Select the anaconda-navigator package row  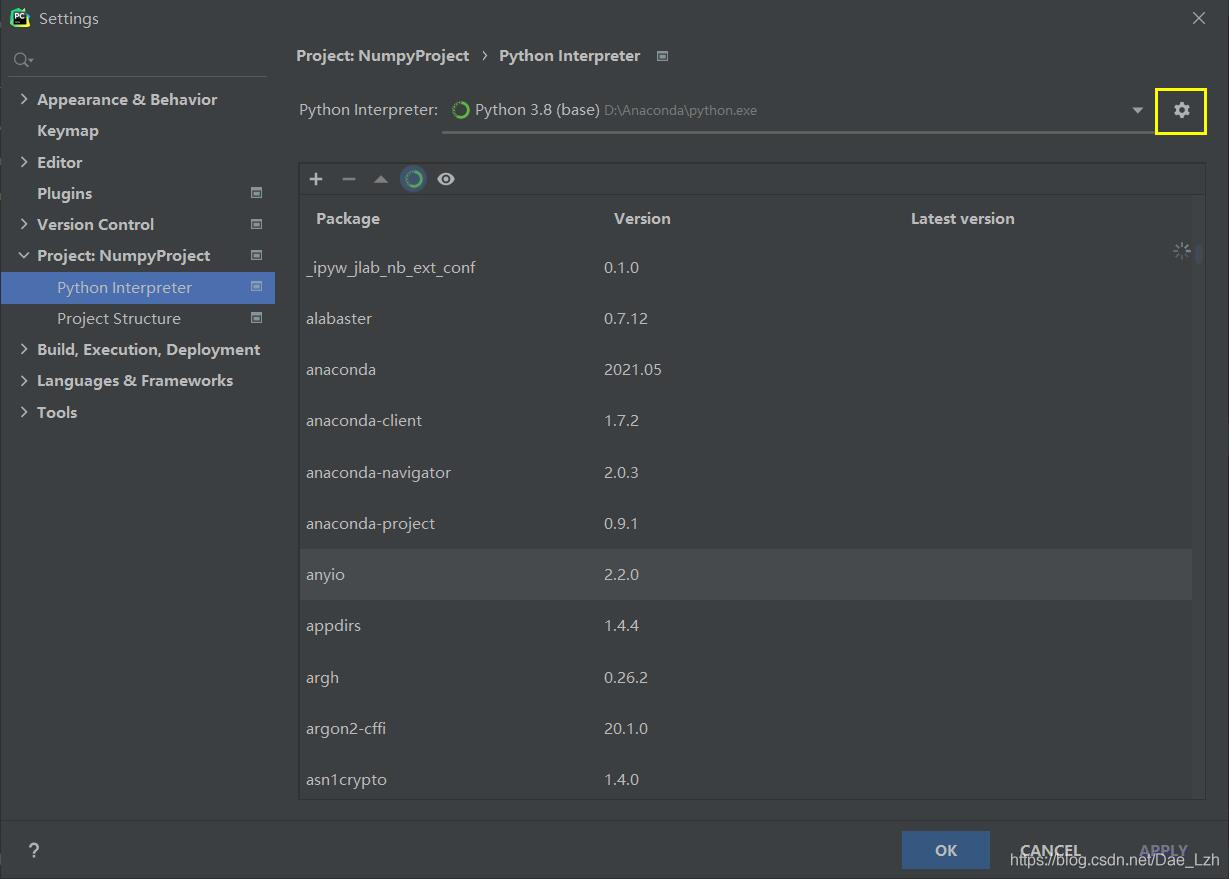[378, 472]
